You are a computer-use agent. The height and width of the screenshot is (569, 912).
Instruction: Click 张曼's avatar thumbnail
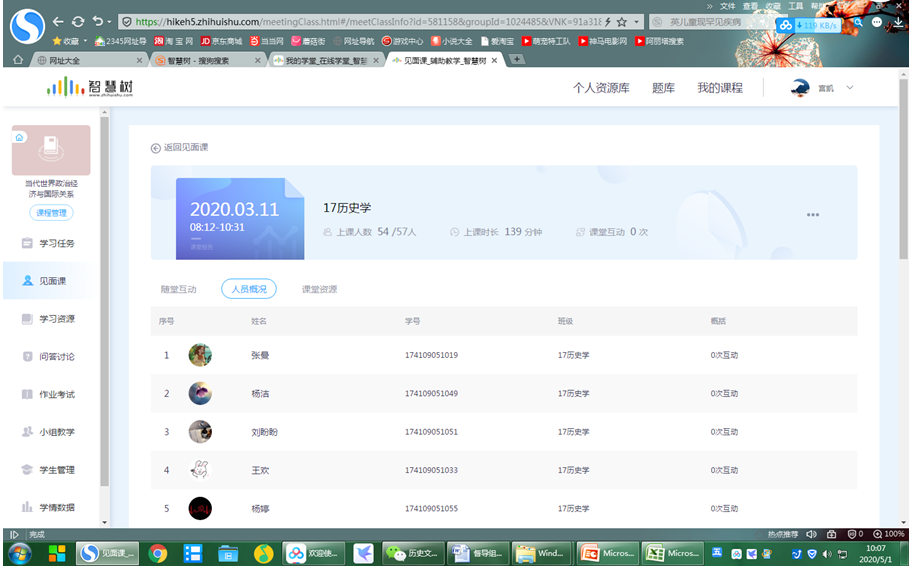click(200, 355)
